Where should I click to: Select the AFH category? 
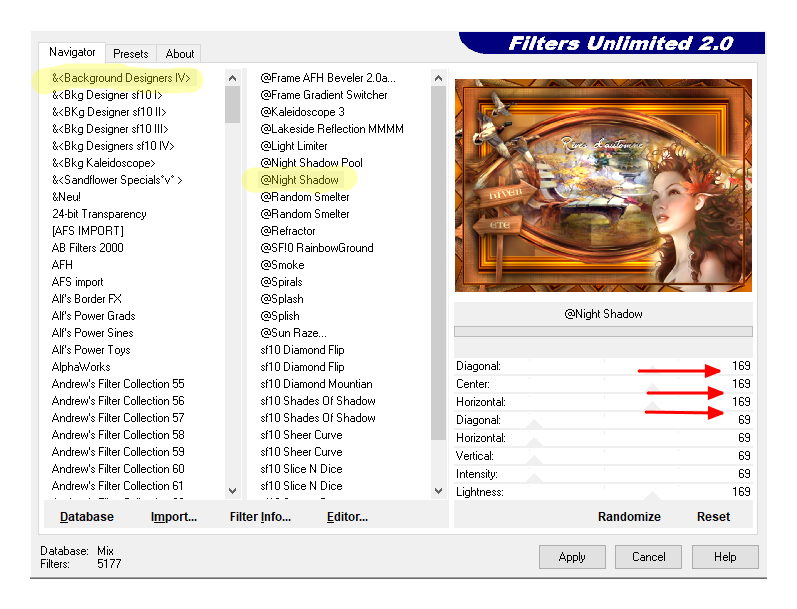coord(63,265)
